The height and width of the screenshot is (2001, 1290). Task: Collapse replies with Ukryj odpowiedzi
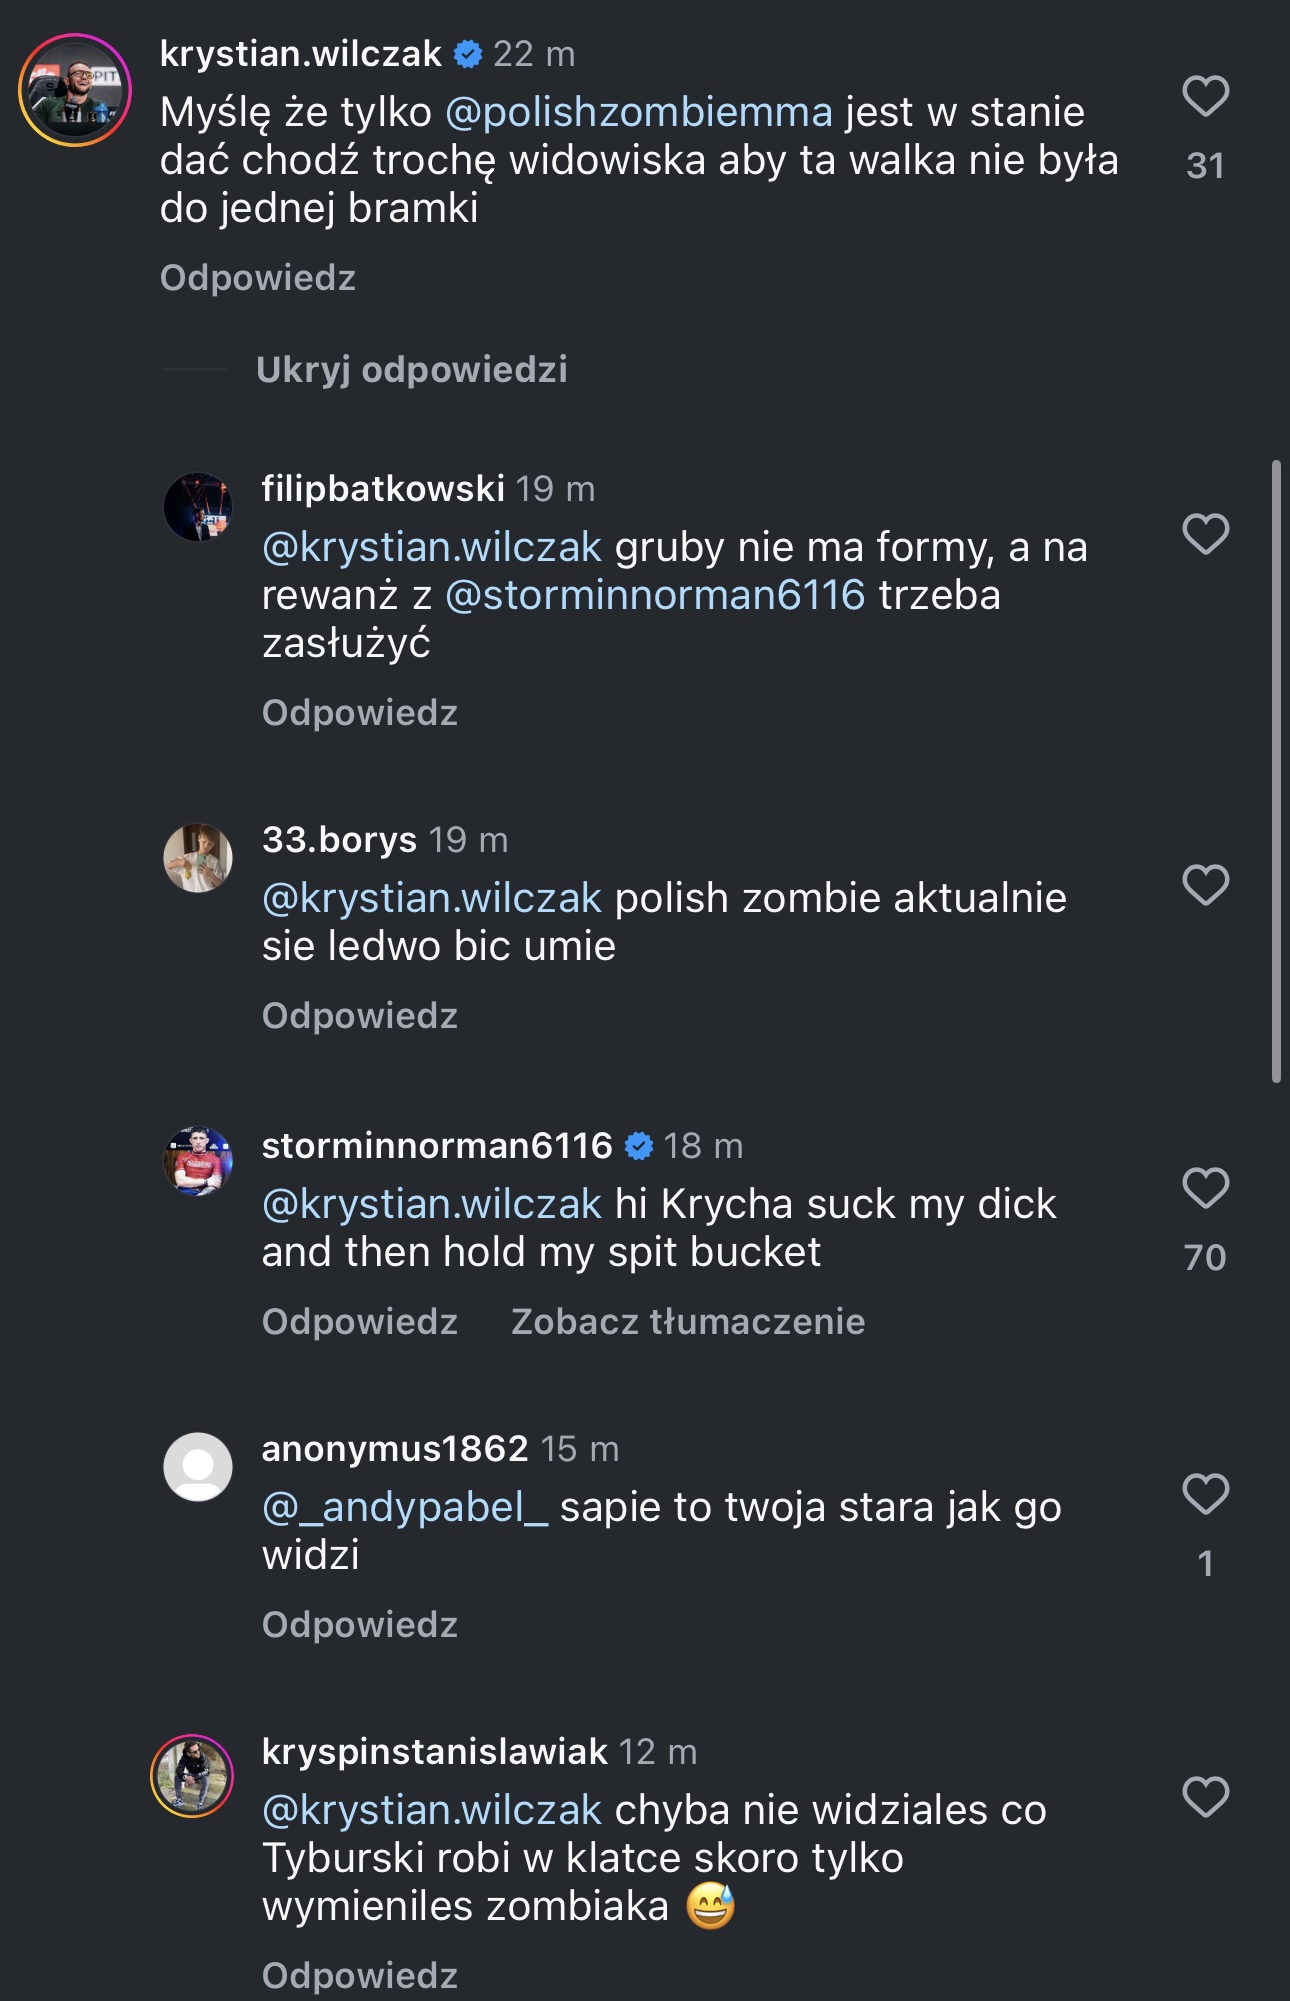(411, 370)
